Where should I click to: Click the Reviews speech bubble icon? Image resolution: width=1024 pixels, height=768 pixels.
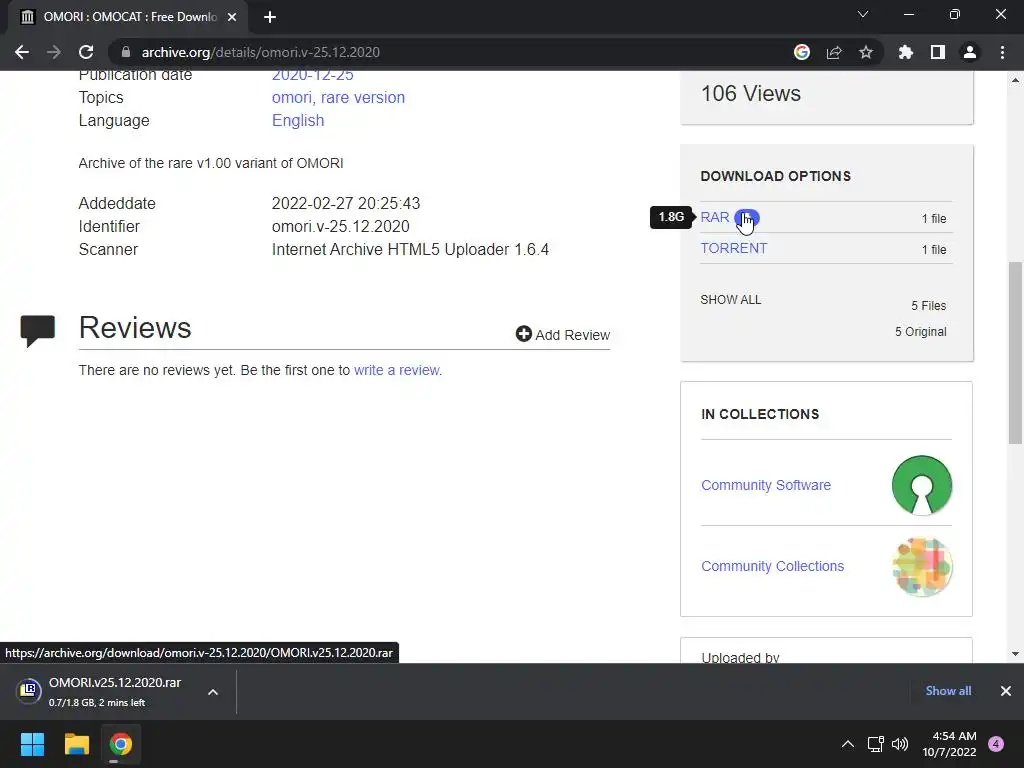(x=37, y=330)
